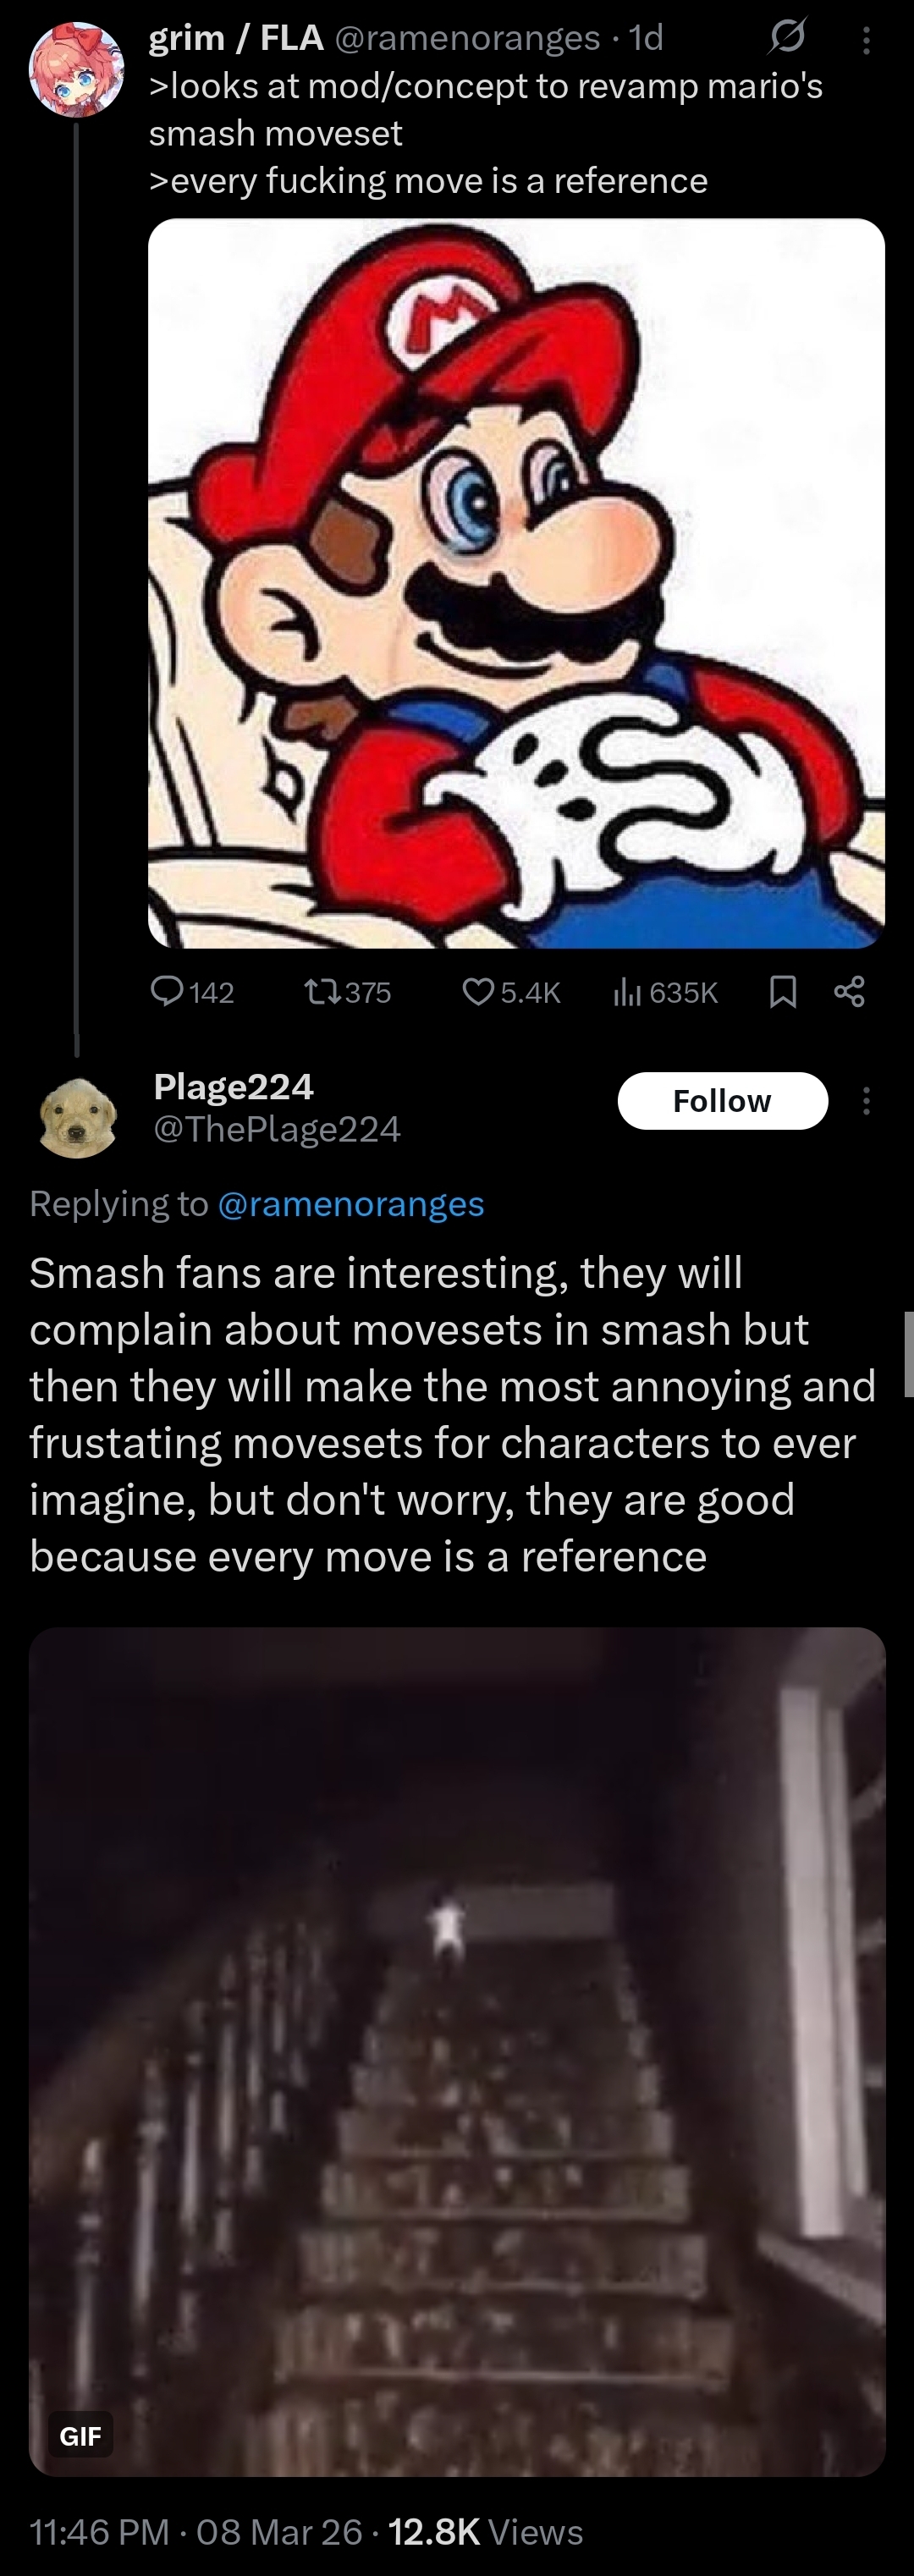Open the three-dot menu beside Follow
Image resolution: width=914 pixels, height=2576 pixels.
866,1100
